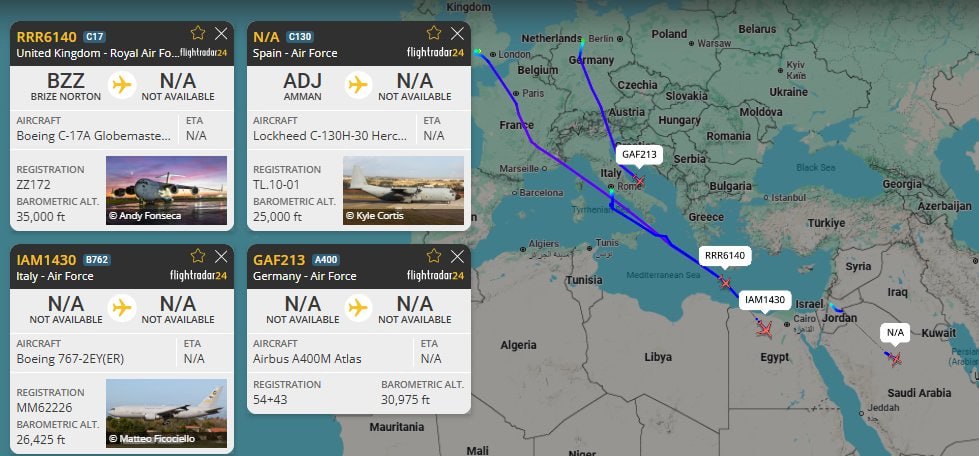
Task: Select the RRR6140 plane marker on the map
Action: click(725, 283)
